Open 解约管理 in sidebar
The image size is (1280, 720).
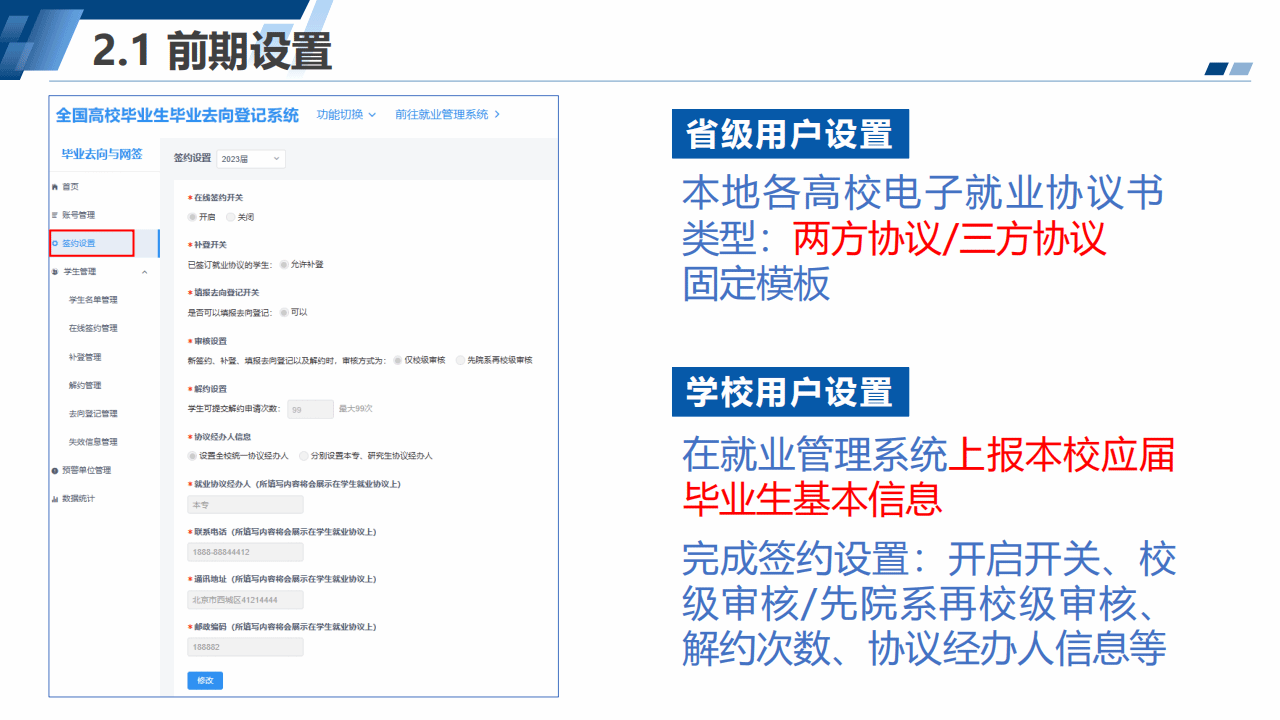point(85,385)
